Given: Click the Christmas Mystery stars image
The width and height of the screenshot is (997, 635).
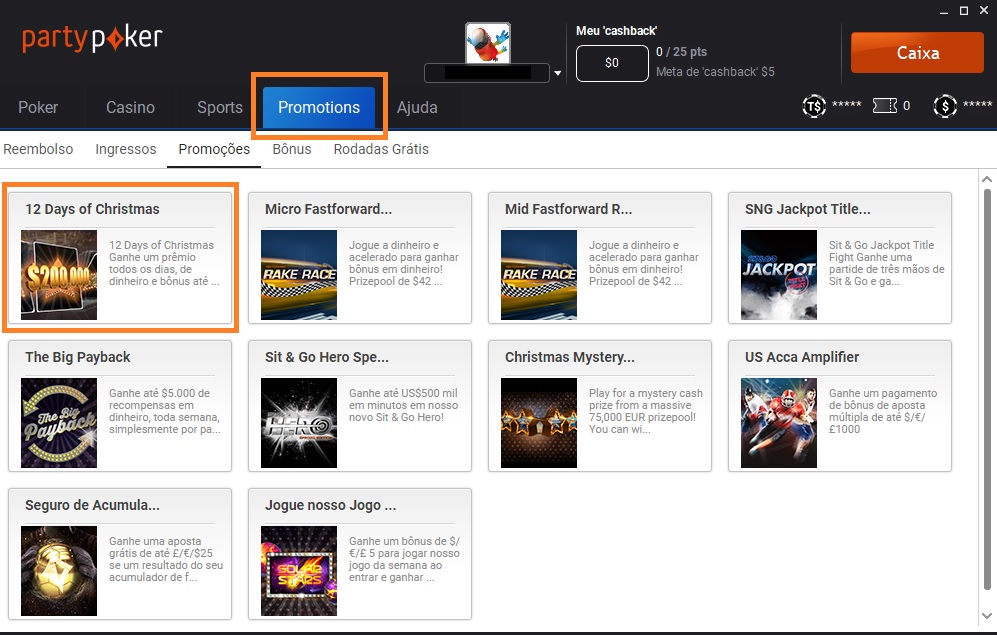Looking at the screenshot, I should click(539, 423).
